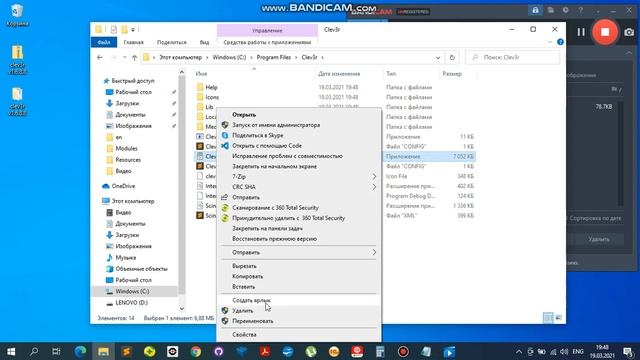Open GitHub Desktop taskbar icon

[x=219, y=351]
